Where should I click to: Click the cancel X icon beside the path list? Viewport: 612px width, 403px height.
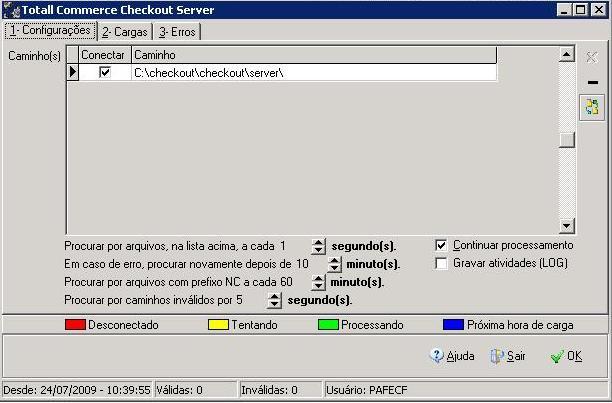(592, 58)
